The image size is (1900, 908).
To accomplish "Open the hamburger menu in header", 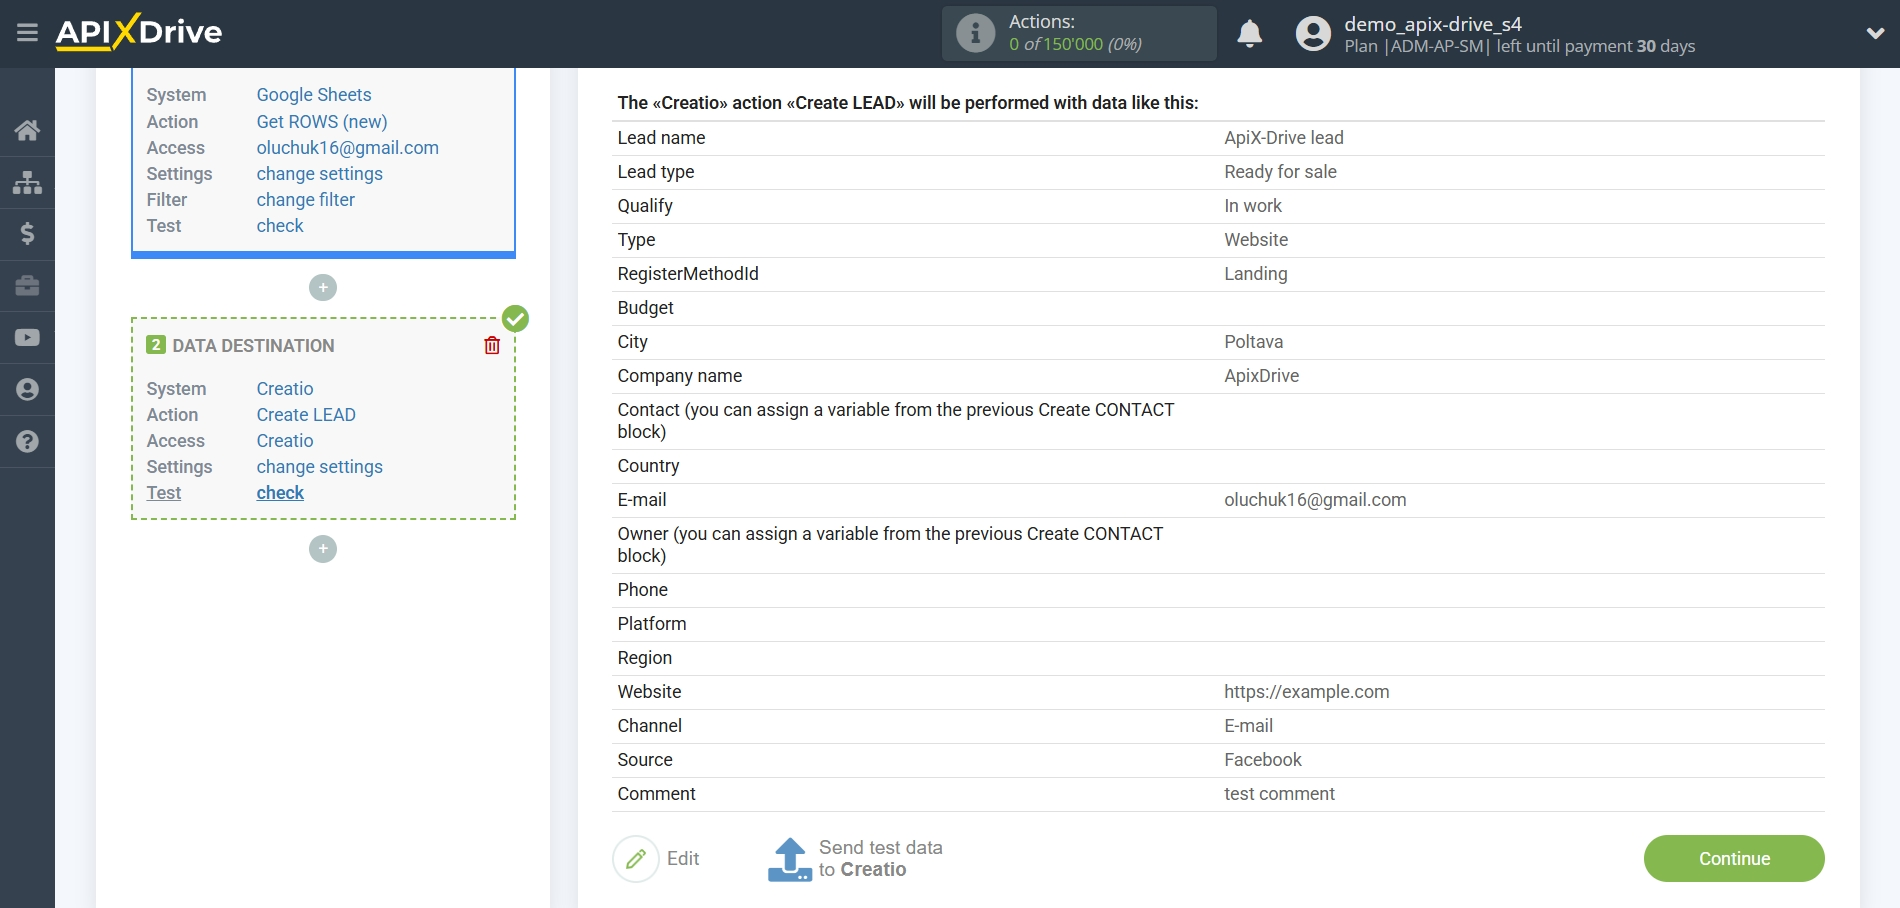I will point(27,33).
